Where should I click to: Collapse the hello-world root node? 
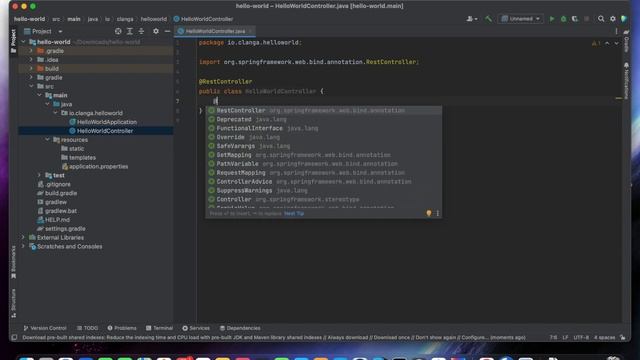(23, 42)
